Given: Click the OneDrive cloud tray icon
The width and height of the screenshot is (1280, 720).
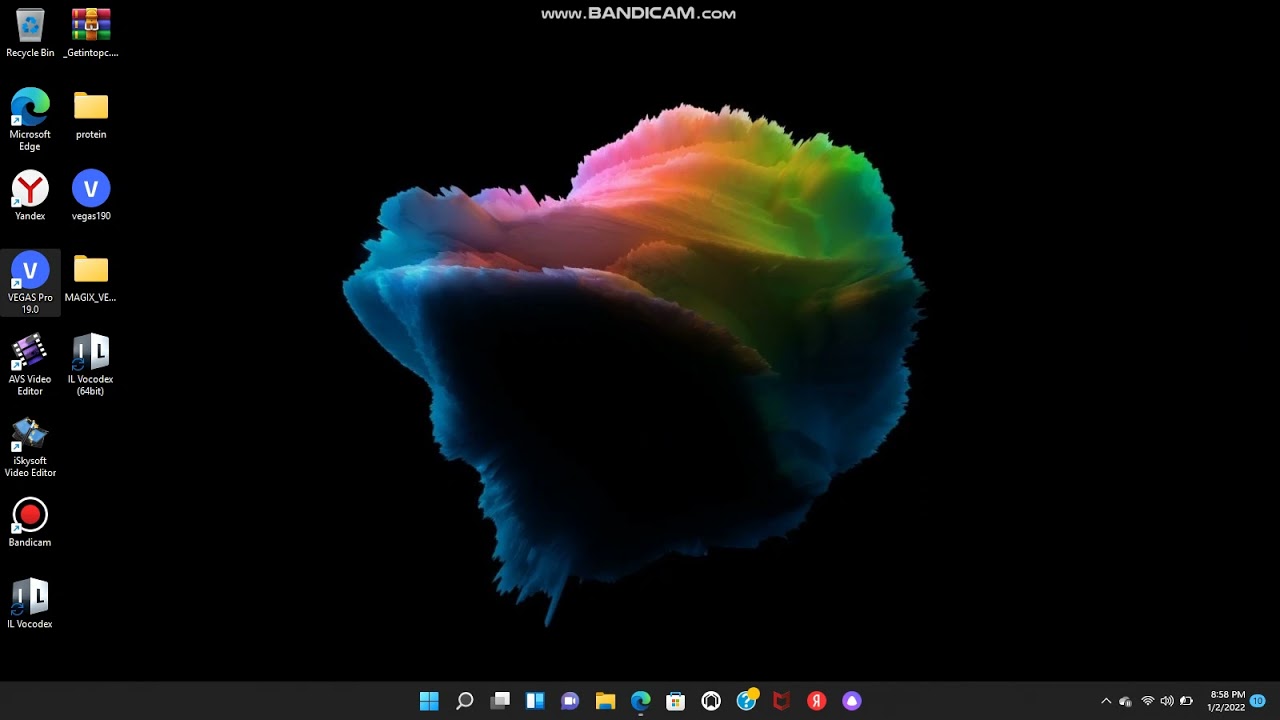Looking at the screenshot, I should [x=1126, y=701].
